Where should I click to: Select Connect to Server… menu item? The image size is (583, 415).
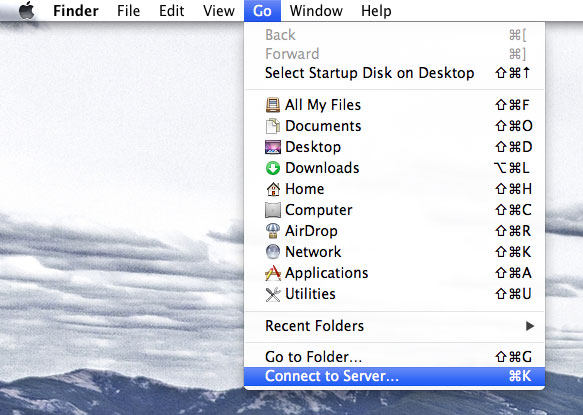pos(394,376)
